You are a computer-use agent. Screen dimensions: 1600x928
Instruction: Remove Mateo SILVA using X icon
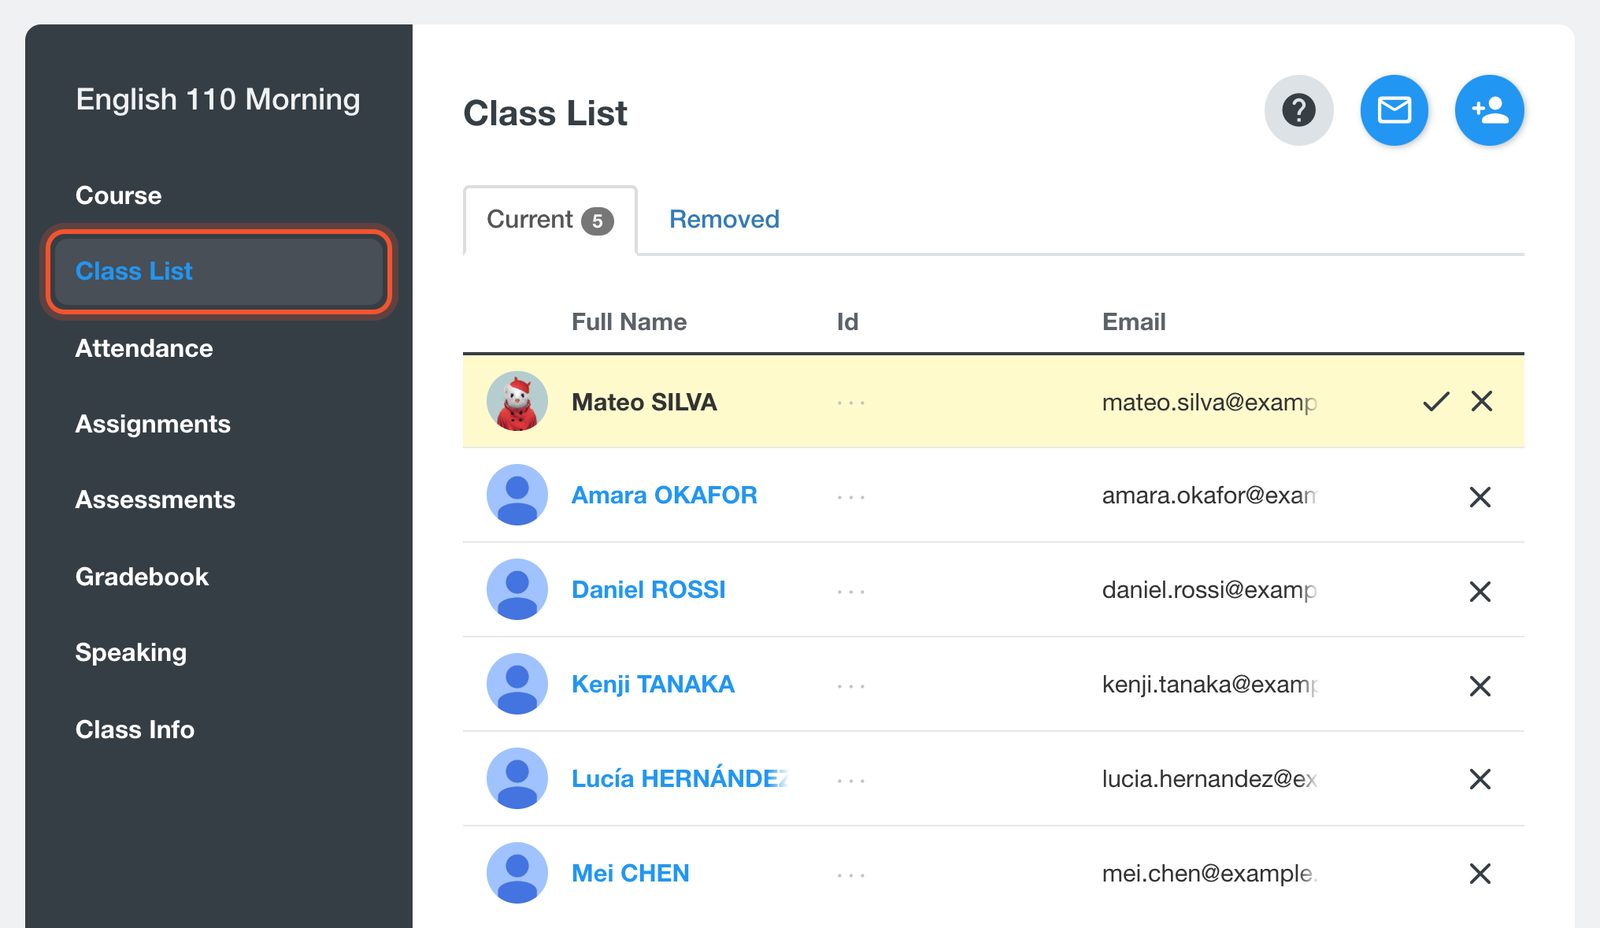[x=1482, y=401]
